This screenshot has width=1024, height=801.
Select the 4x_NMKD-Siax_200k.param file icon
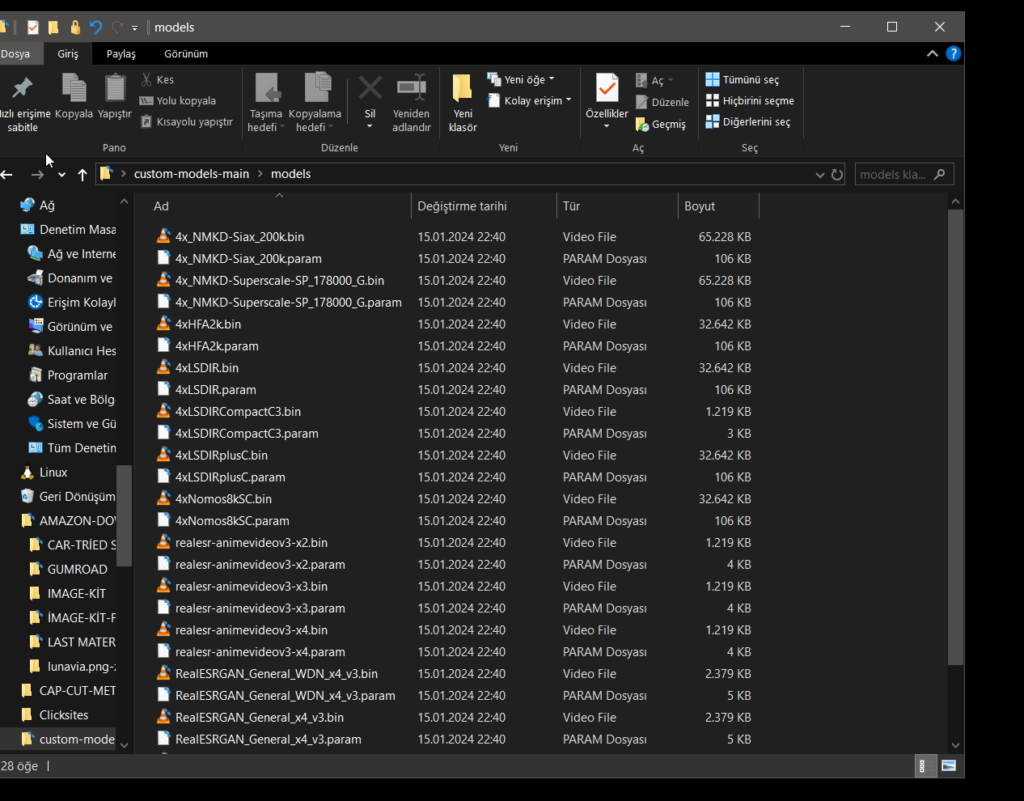tap(163, 258)
